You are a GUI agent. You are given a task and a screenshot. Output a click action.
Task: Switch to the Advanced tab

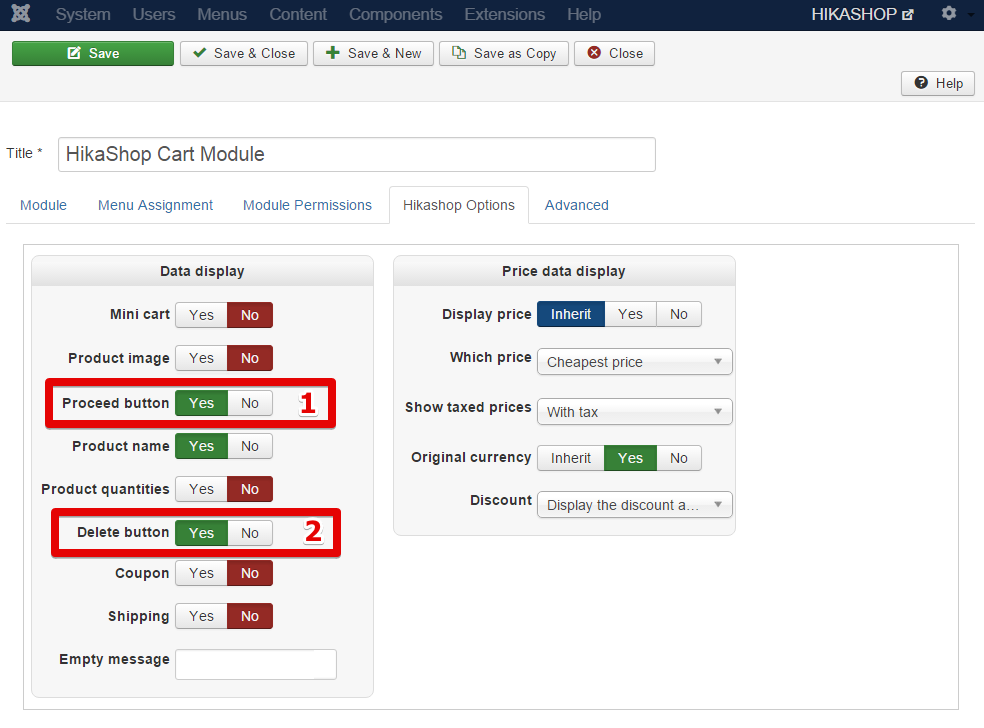tap(577, 205)
